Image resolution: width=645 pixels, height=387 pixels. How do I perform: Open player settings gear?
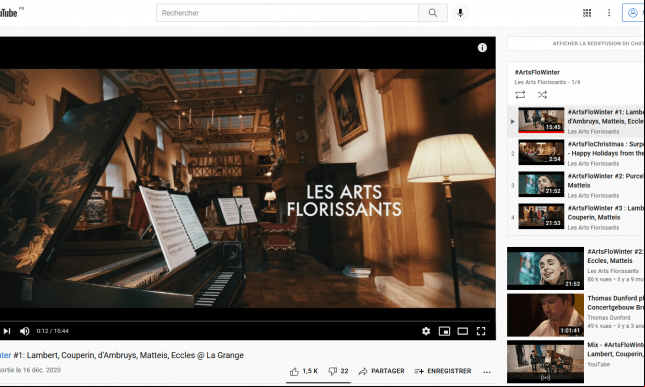pyautogui.click(x=426, y=331)
